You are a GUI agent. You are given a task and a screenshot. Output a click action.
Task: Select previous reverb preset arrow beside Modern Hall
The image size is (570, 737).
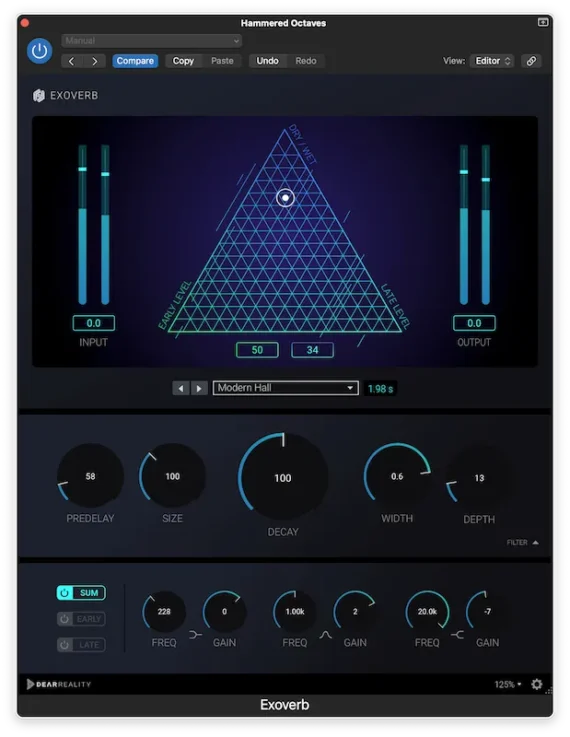pos(180,388)
